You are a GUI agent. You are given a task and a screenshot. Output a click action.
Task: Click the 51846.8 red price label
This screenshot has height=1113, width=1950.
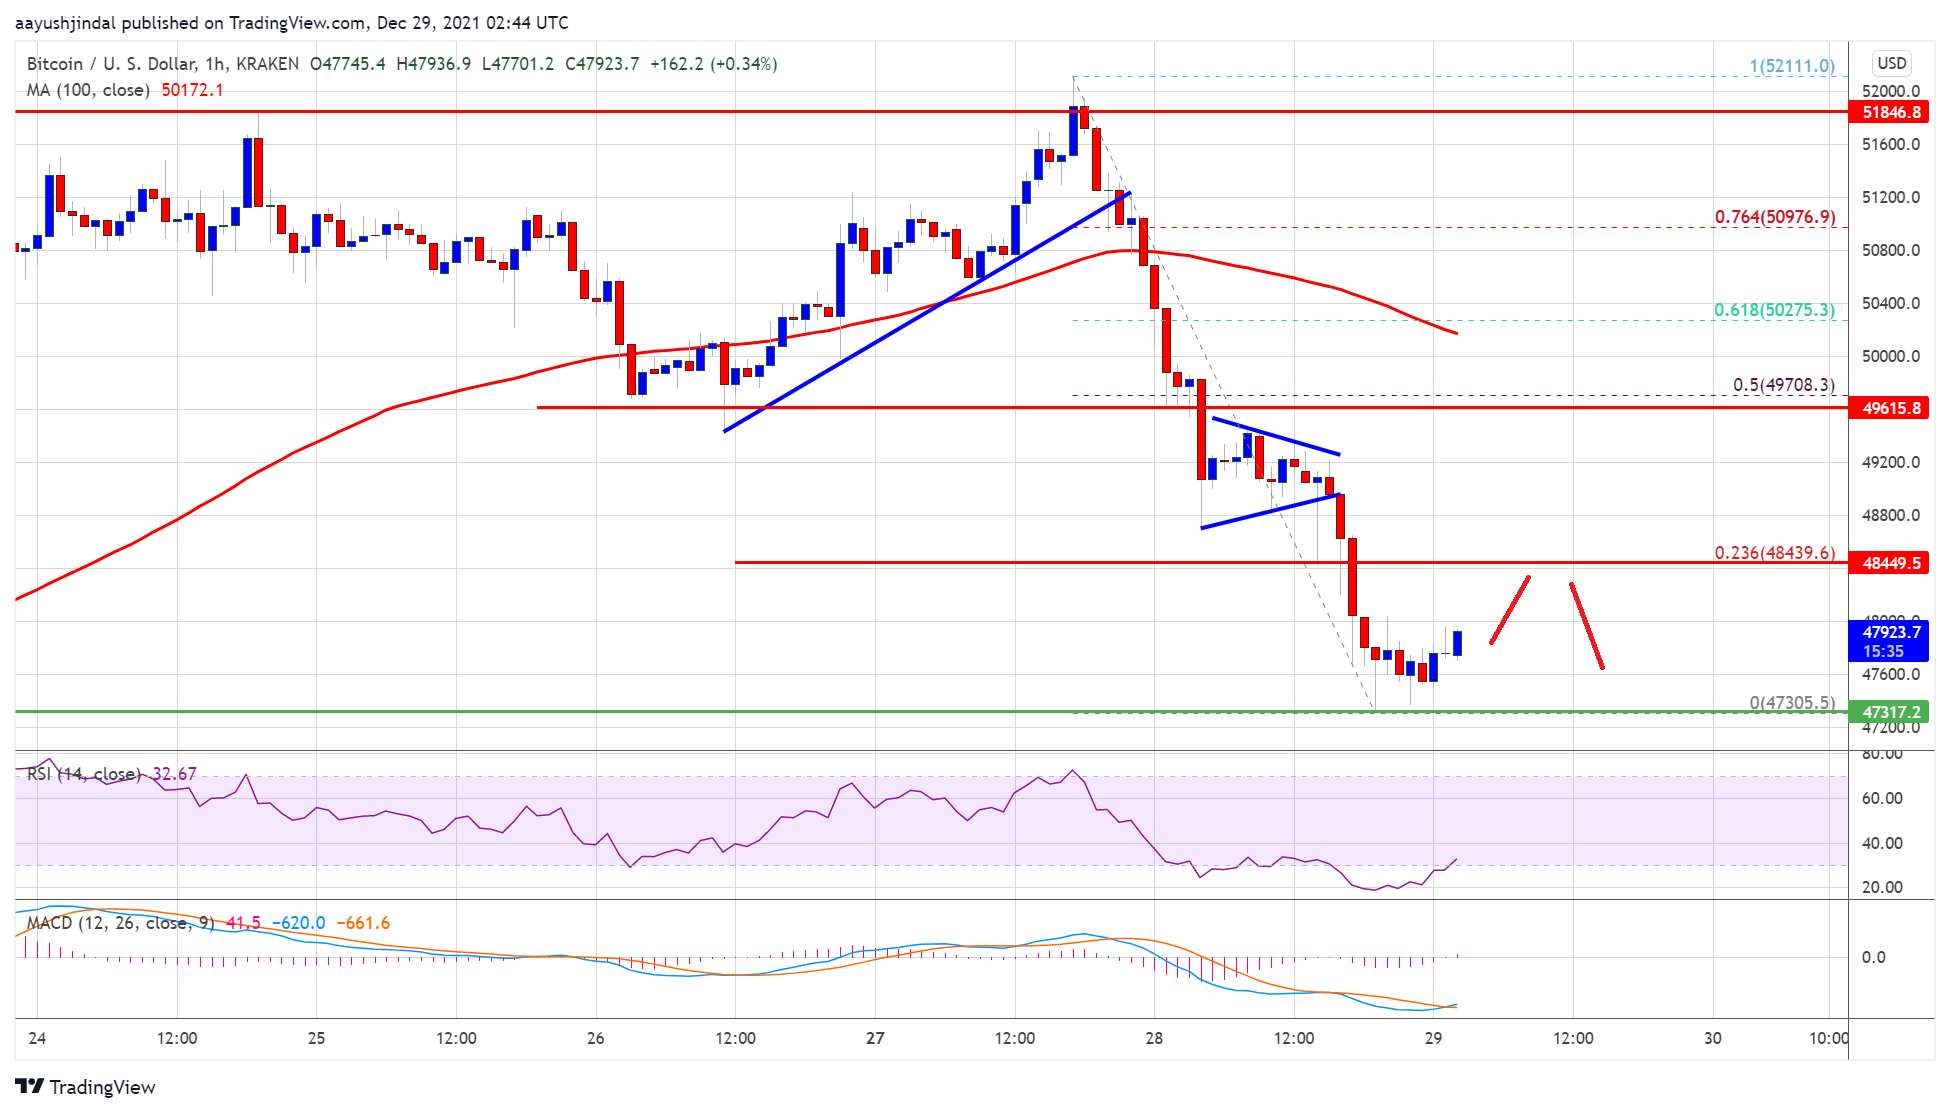coord(1889,112)
